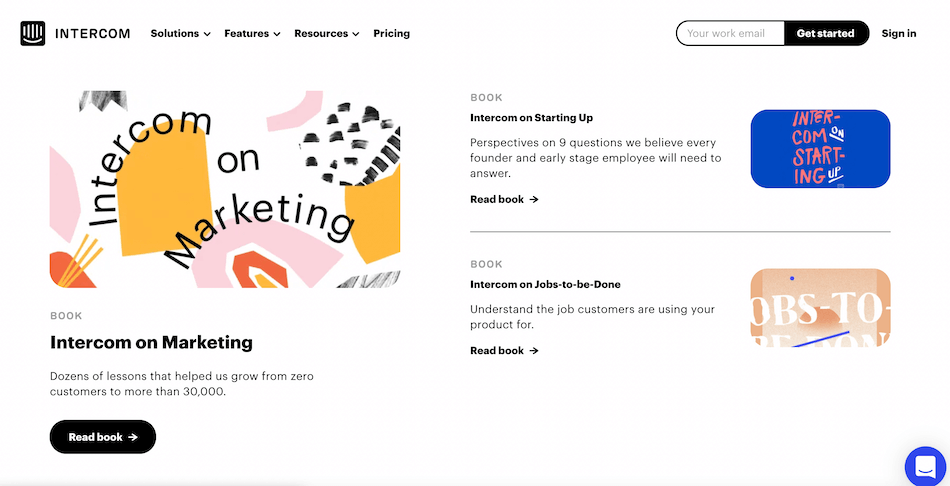Click the Intercom on Marketing heading
The height and width of the screenshot is (486, 950).
(151, 342)
